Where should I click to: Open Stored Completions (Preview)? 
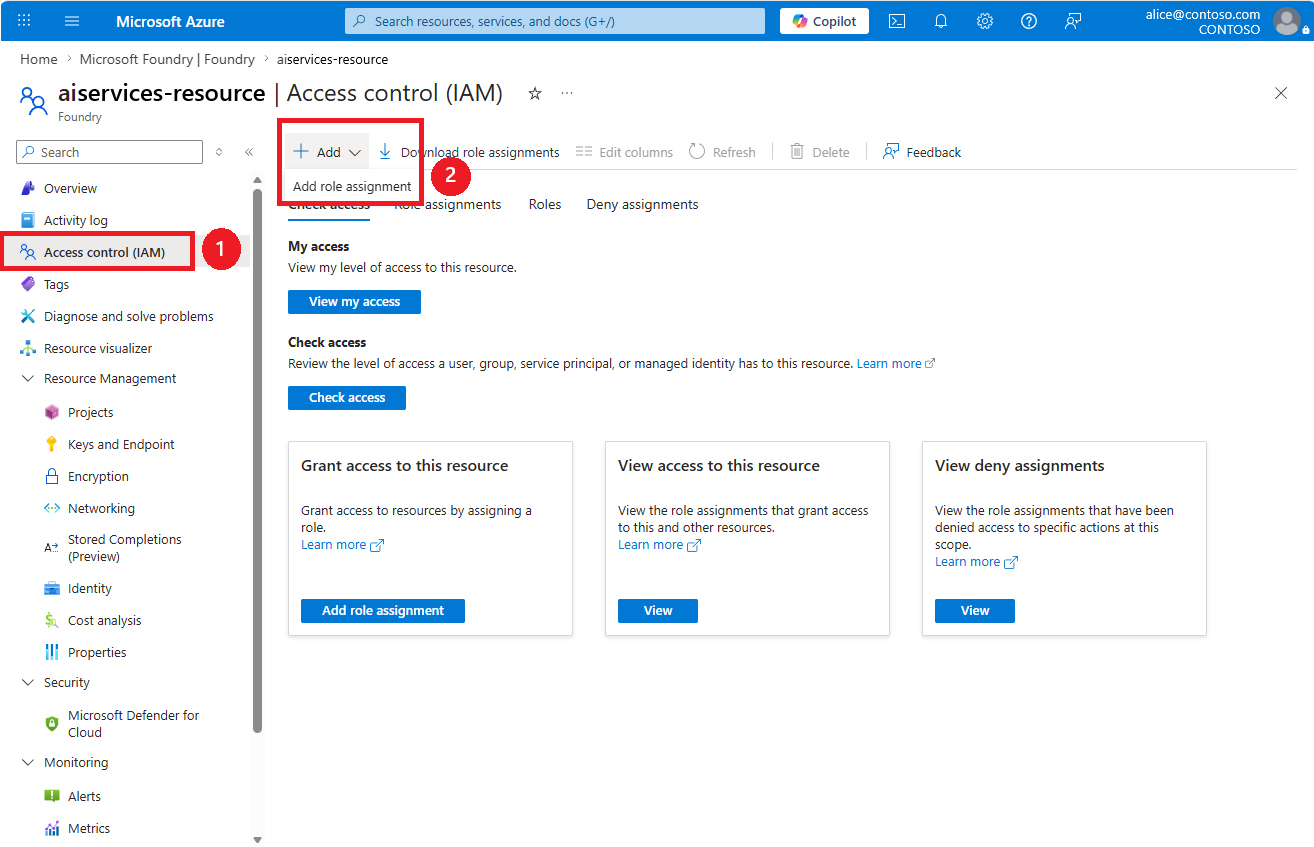125,548
